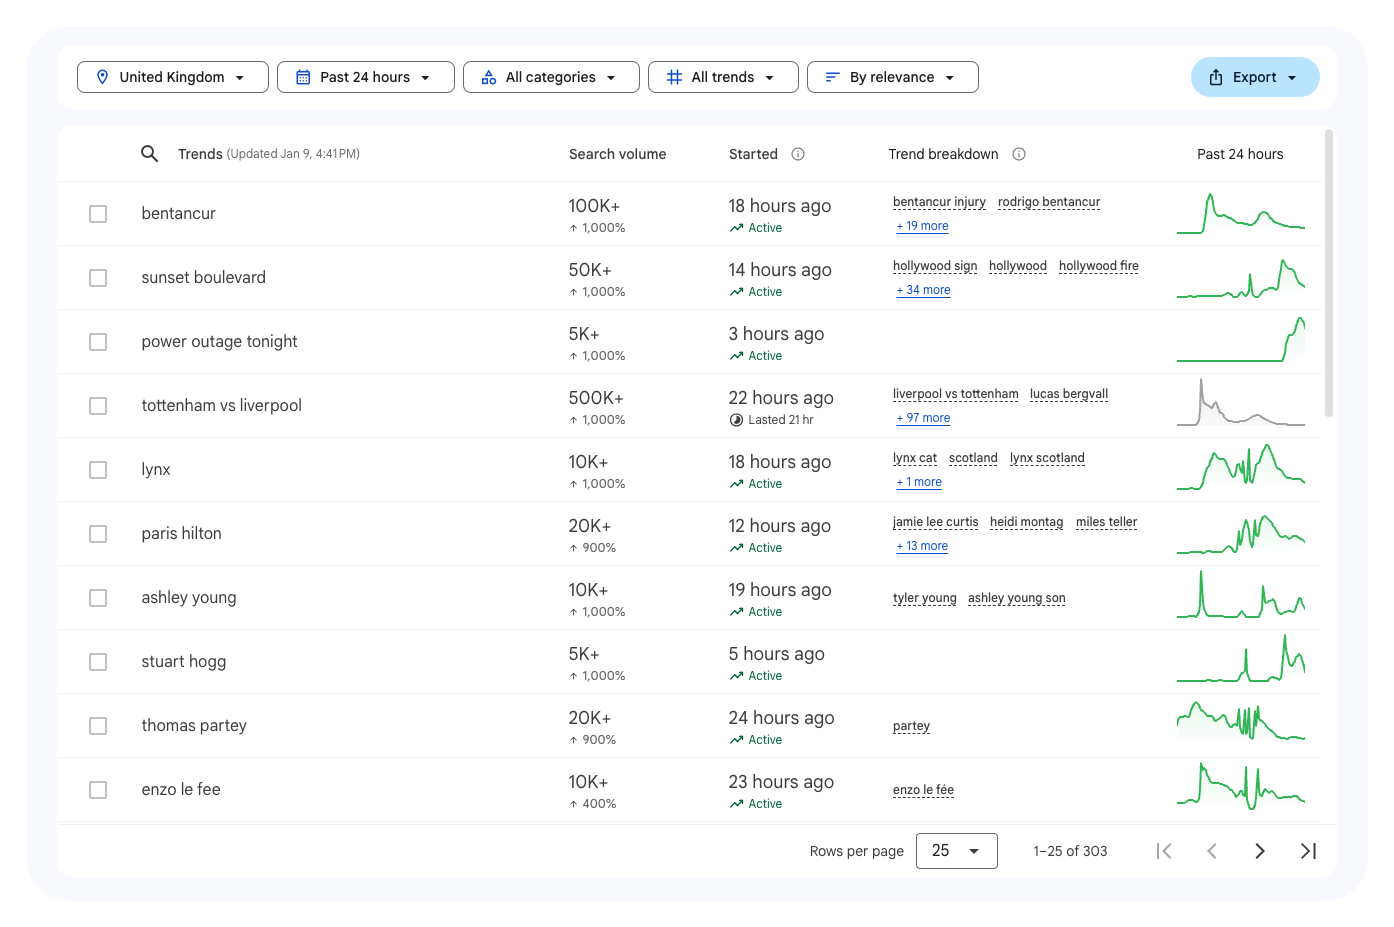Open the lucas bergvall breakdown term
Viewport: 1394px width, 927px height.
(1069, 394)
